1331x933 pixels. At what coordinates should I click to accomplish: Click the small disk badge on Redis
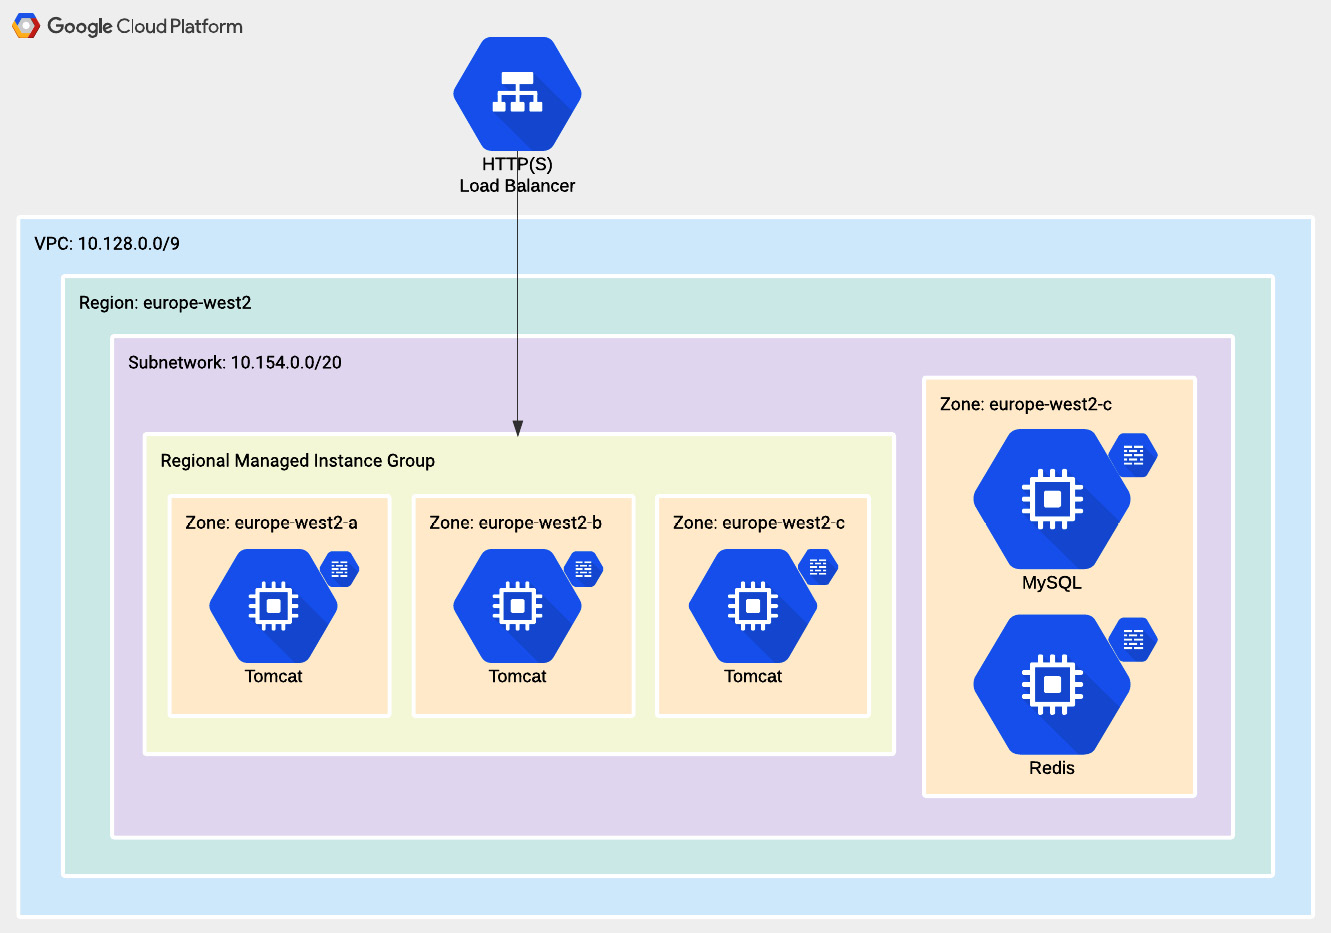click(1133, 639)
